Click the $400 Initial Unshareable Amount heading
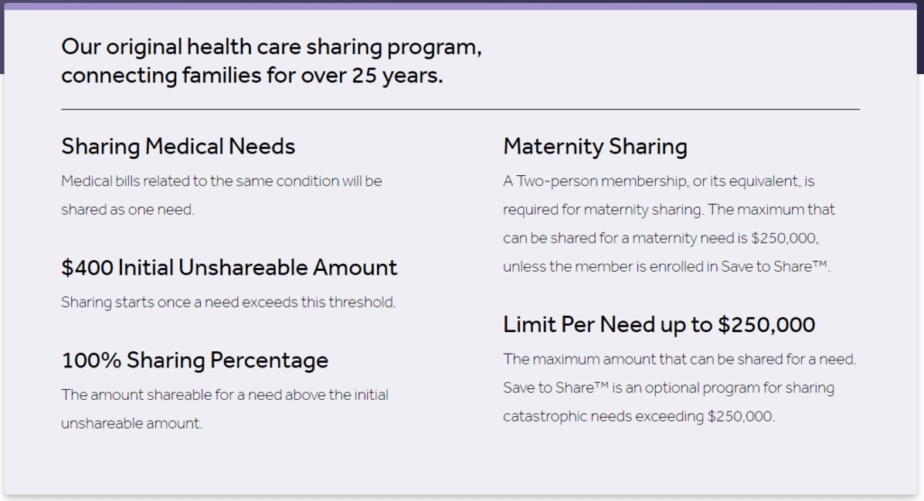The width and height of the screenshot is (924, 501). pos(229,268)
